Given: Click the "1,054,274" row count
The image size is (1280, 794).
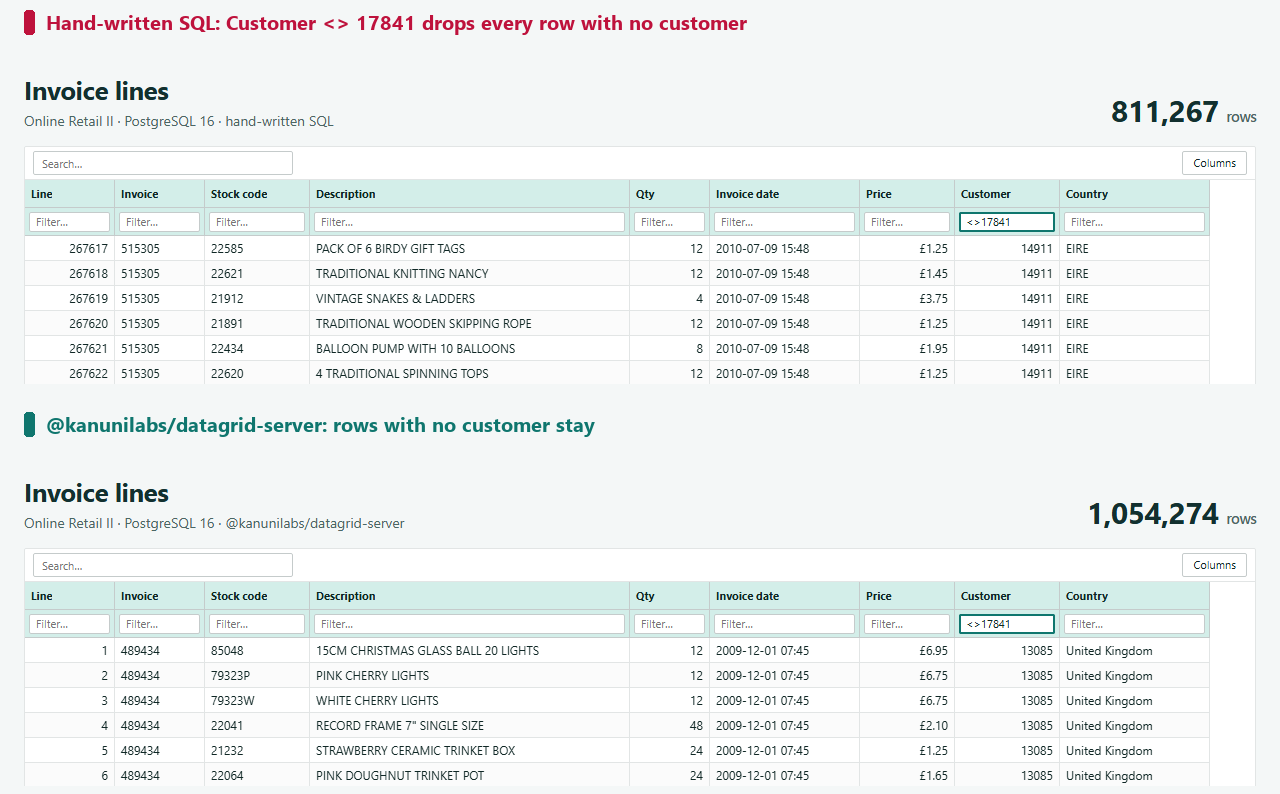Looking at the screenshot, I should coord(1153,514).
